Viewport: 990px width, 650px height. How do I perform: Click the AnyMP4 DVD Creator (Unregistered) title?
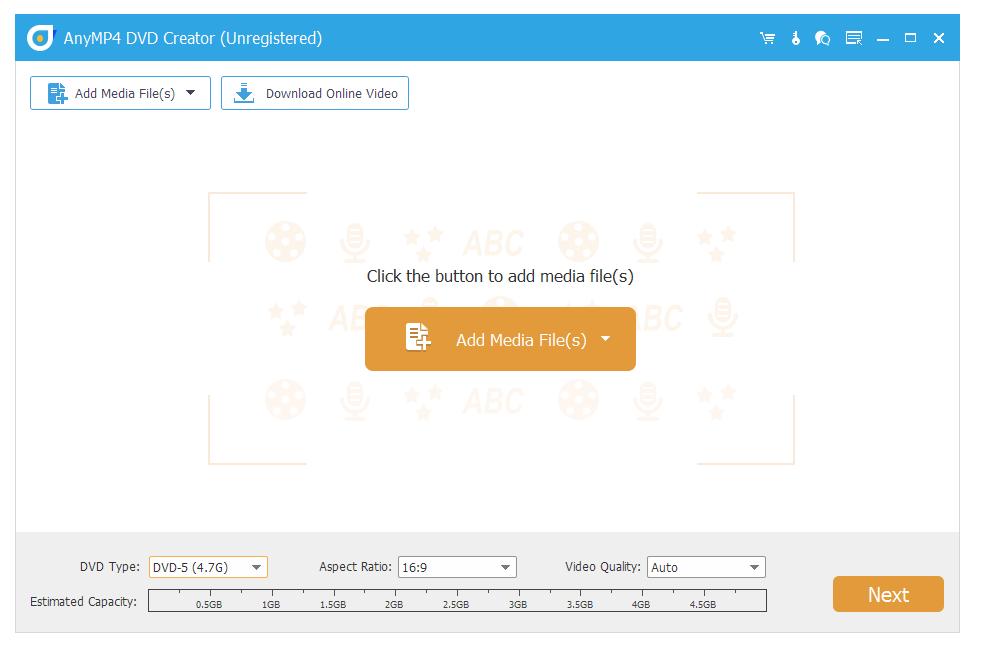tap(193, 39)
